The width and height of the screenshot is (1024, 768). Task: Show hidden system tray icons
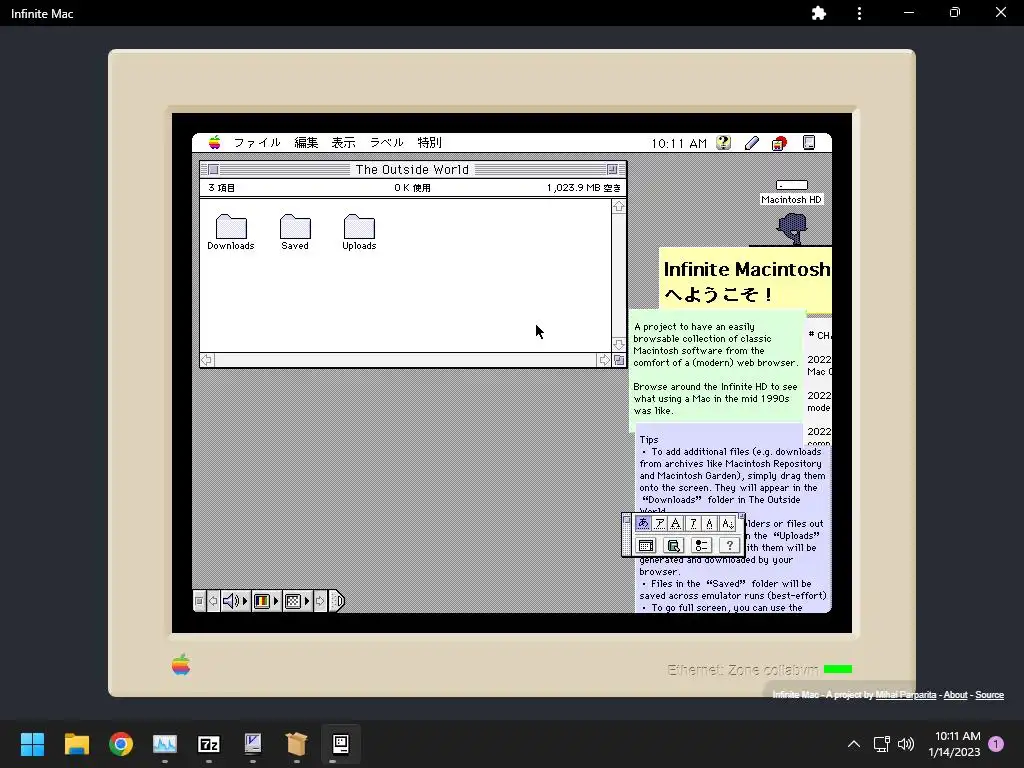point(854,744)
